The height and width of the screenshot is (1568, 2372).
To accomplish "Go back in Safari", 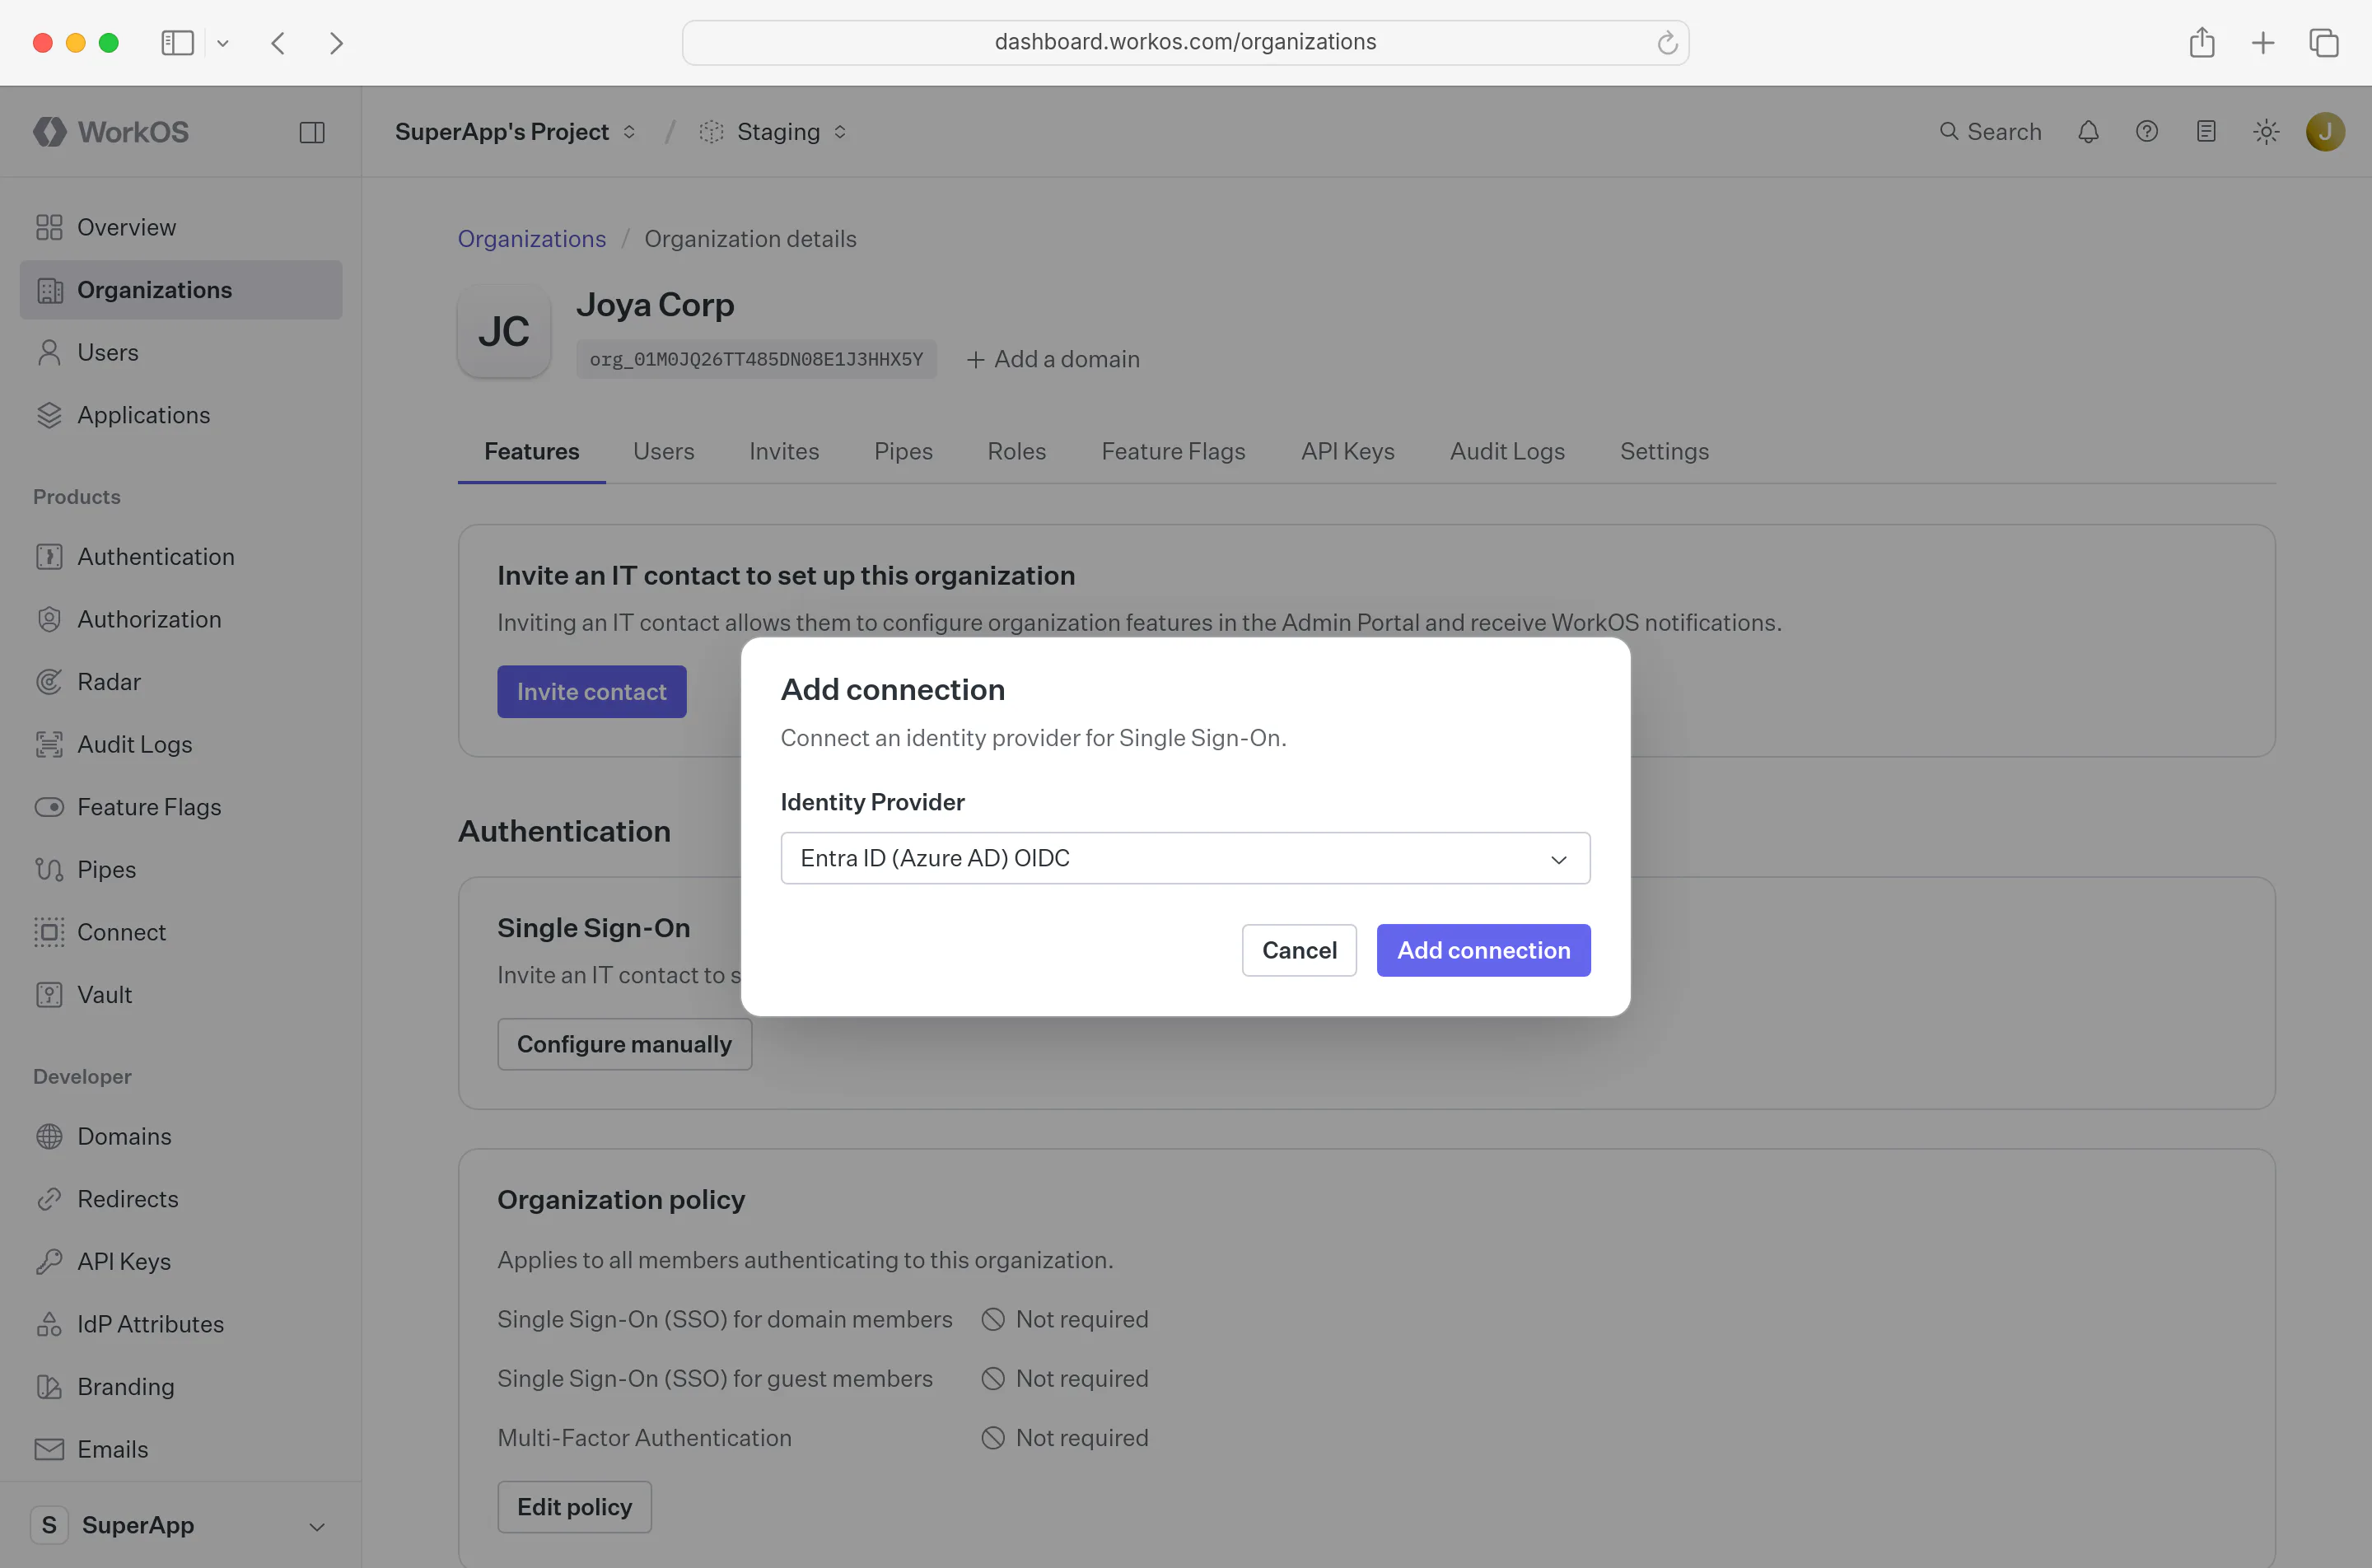I will 279,43.
